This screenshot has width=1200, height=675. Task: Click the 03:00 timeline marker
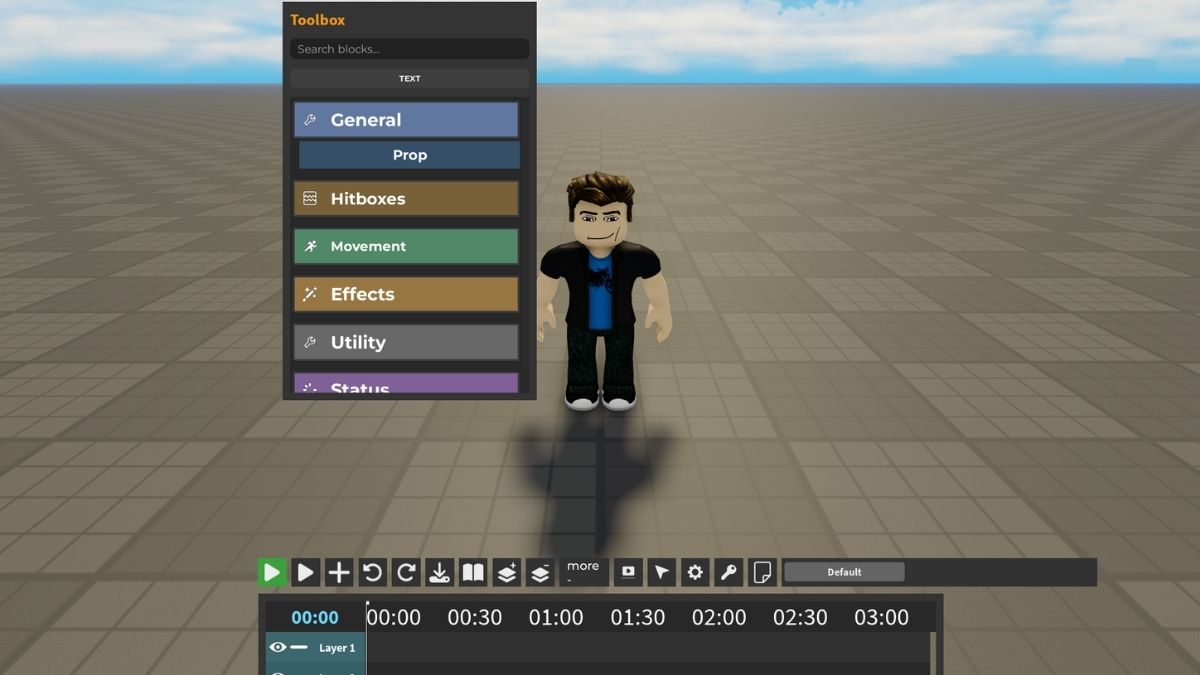click(x=882, y=617)
